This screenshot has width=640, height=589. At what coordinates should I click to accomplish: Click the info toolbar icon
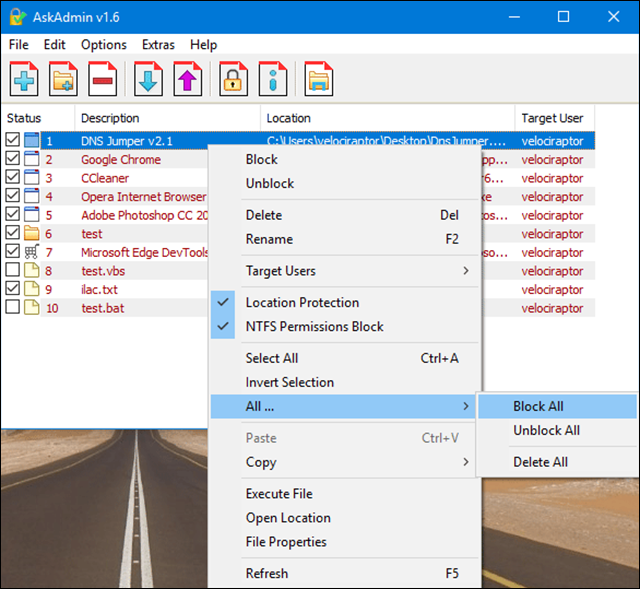(x=273, y=79)
